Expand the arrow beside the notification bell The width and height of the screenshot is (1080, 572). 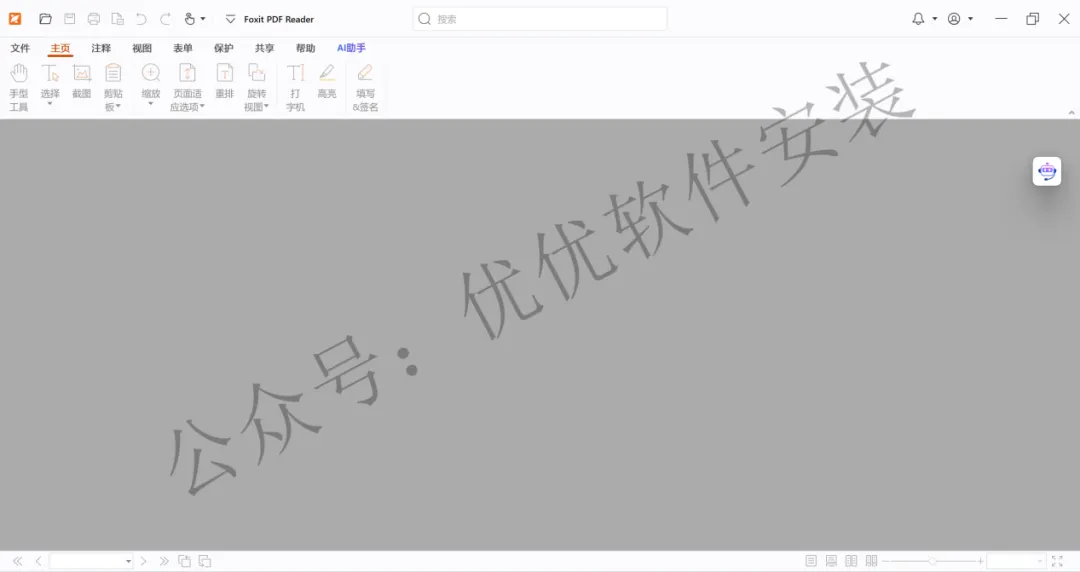point(935,19)
